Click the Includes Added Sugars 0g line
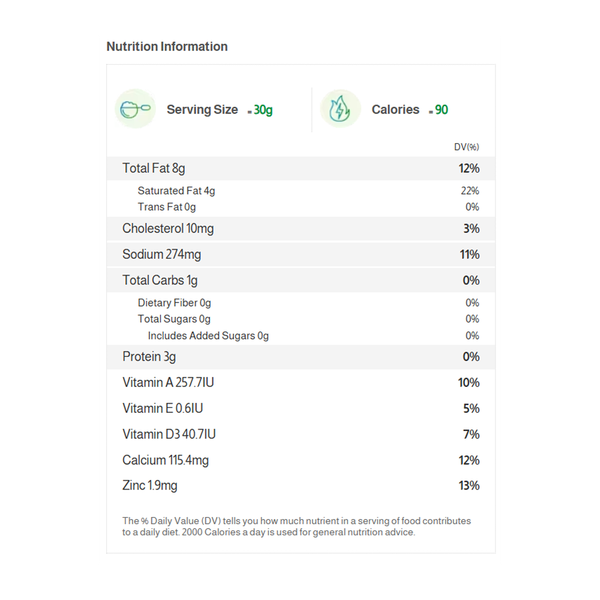 [208, 336]
